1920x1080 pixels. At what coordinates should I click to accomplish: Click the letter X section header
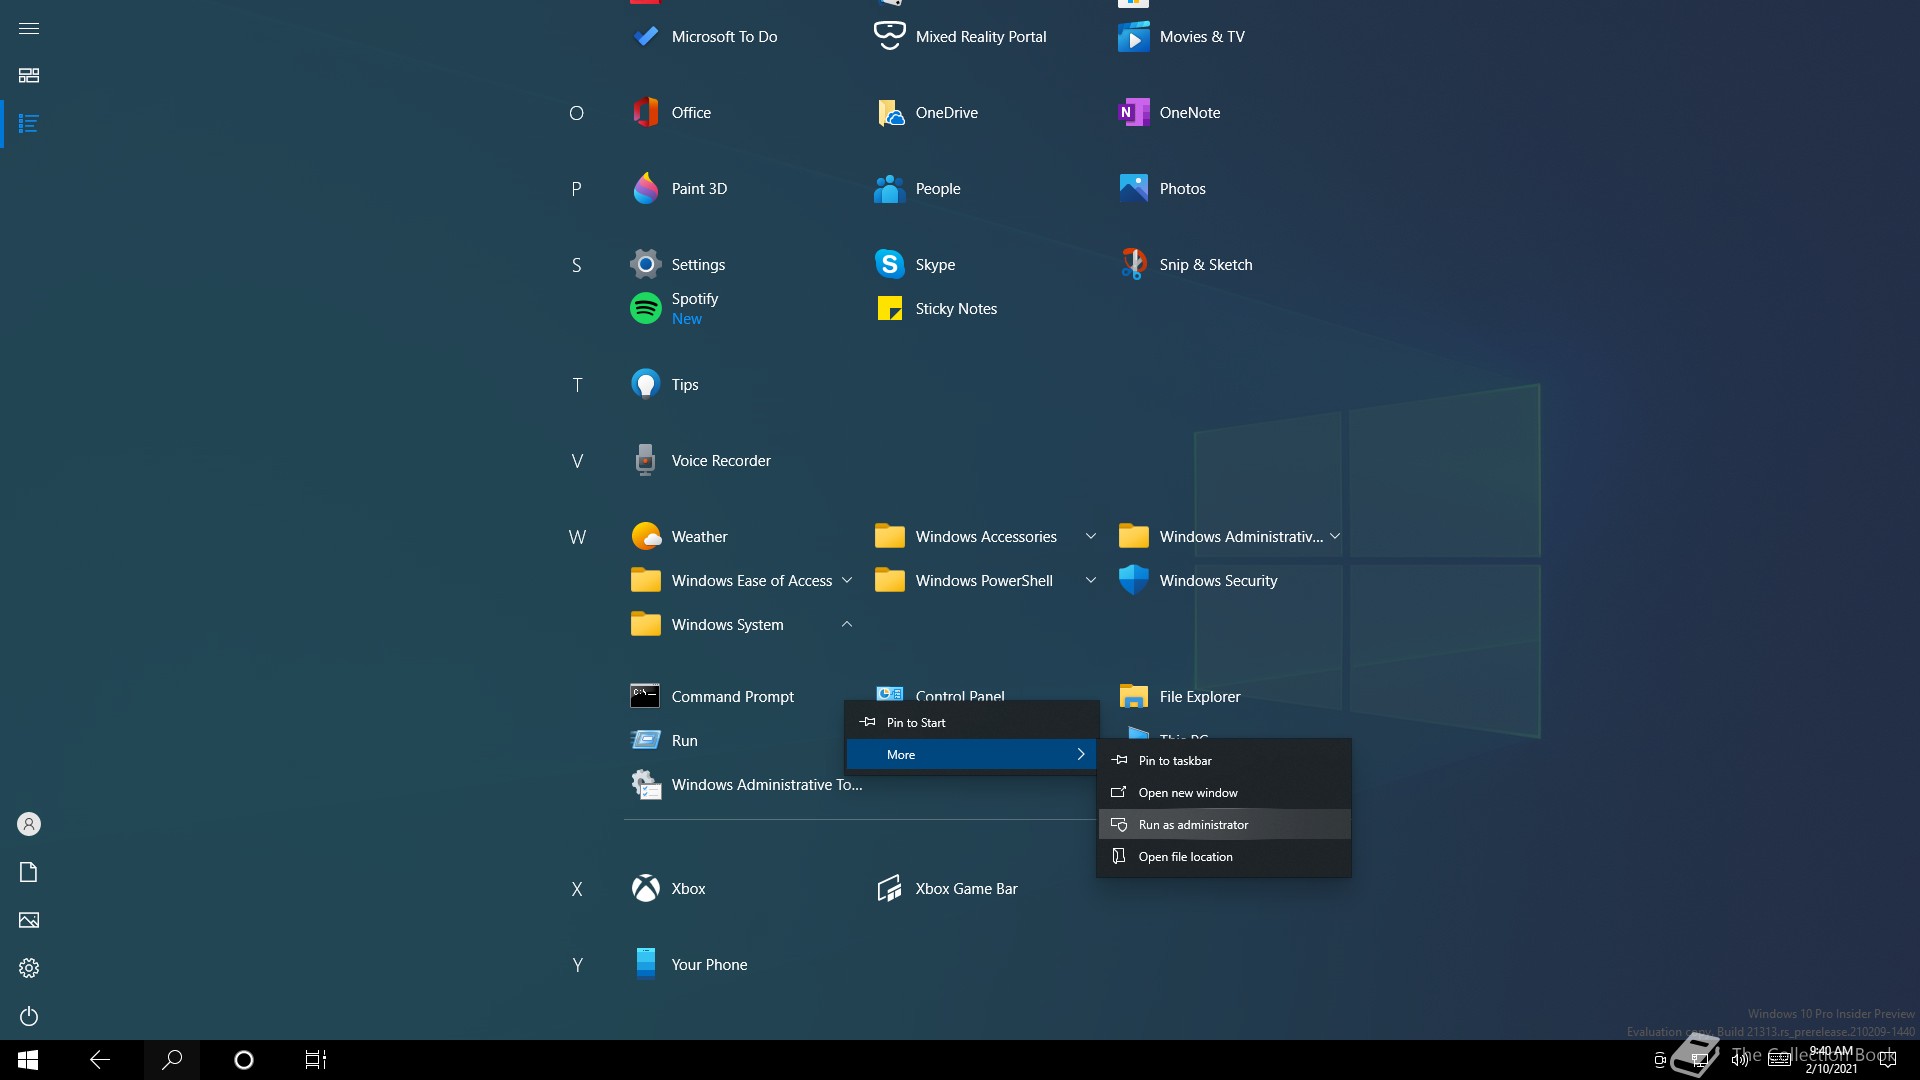pyautogui.click(x=577, y=889)
